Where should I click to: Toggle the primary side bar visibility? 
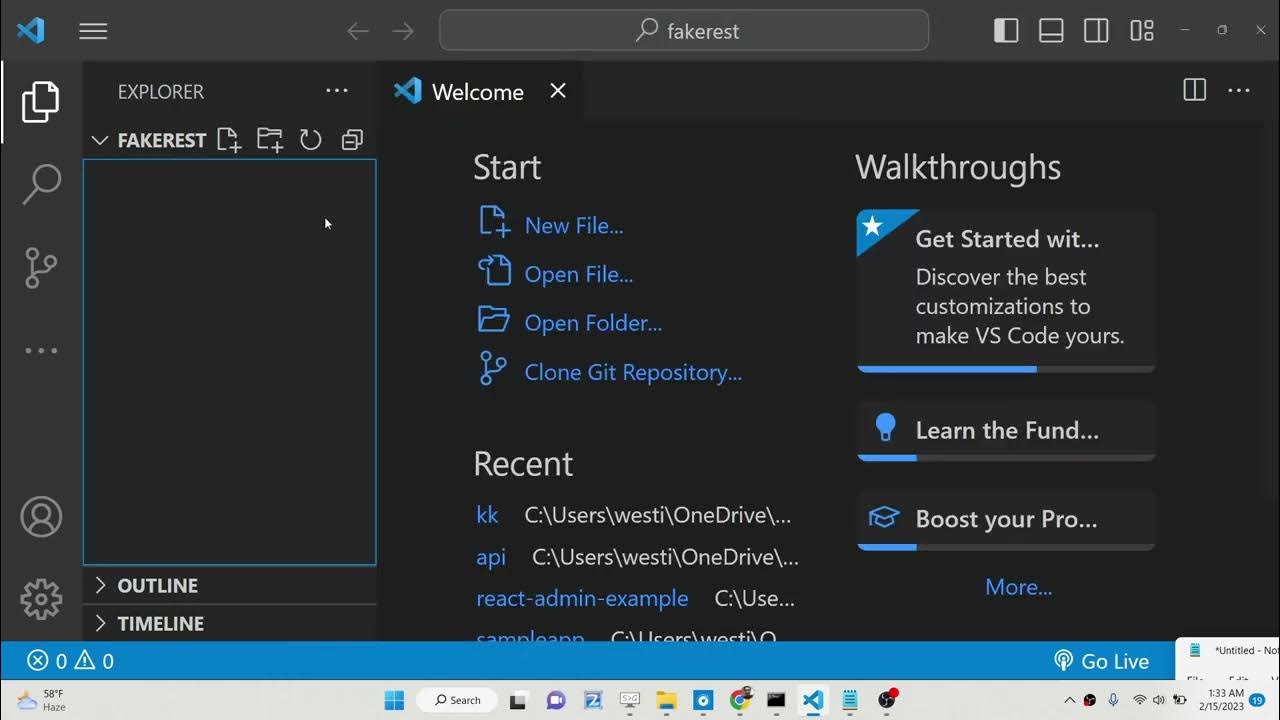[1006, 31]
